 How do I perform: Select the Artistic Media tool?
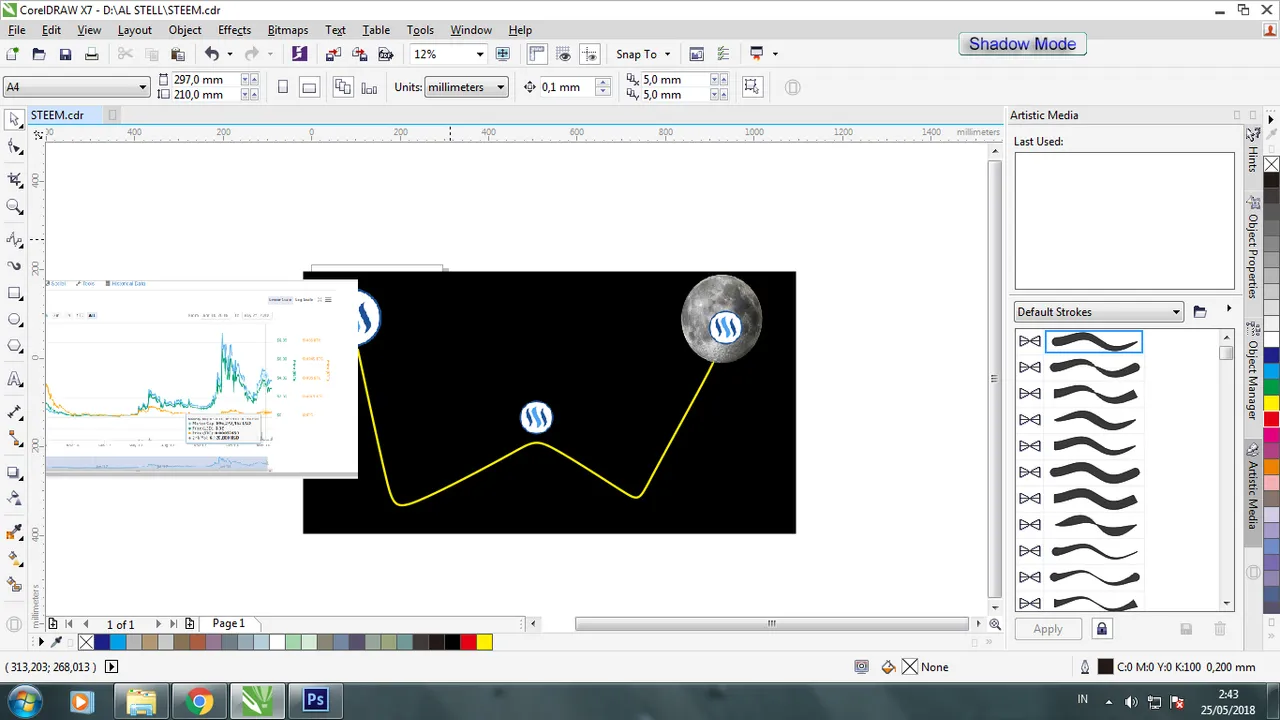click(x=15, y=266)
